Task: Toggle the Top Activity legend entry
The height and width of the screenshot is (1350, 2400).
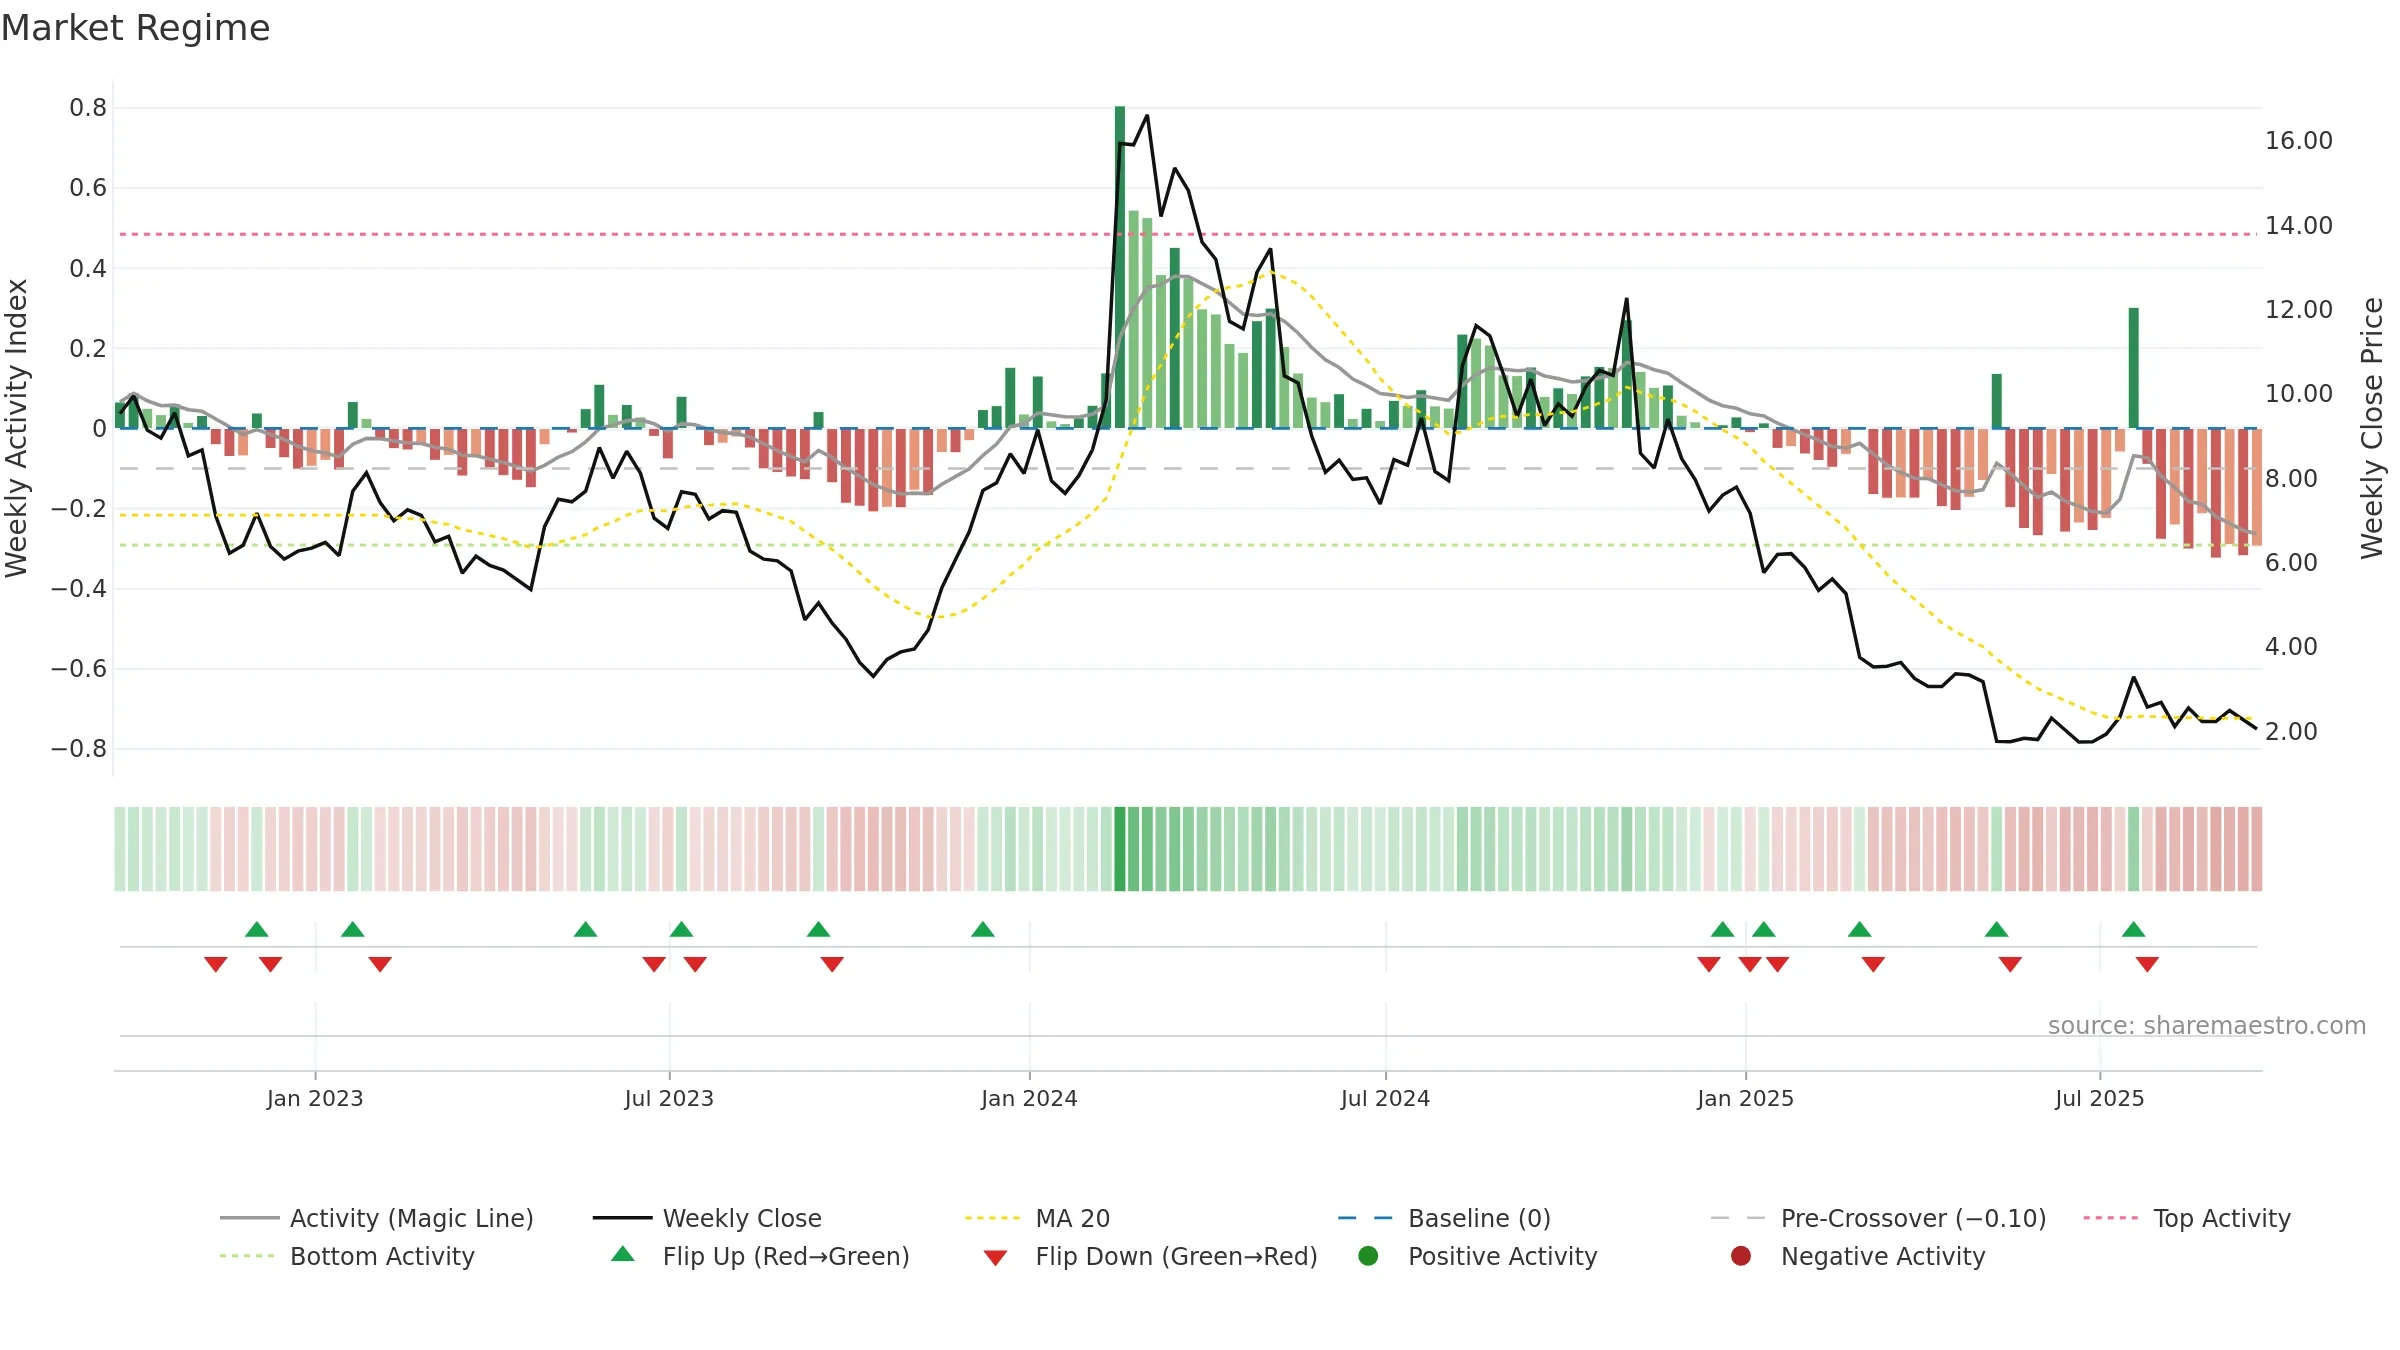Action: click(x=2187, y=1218)
